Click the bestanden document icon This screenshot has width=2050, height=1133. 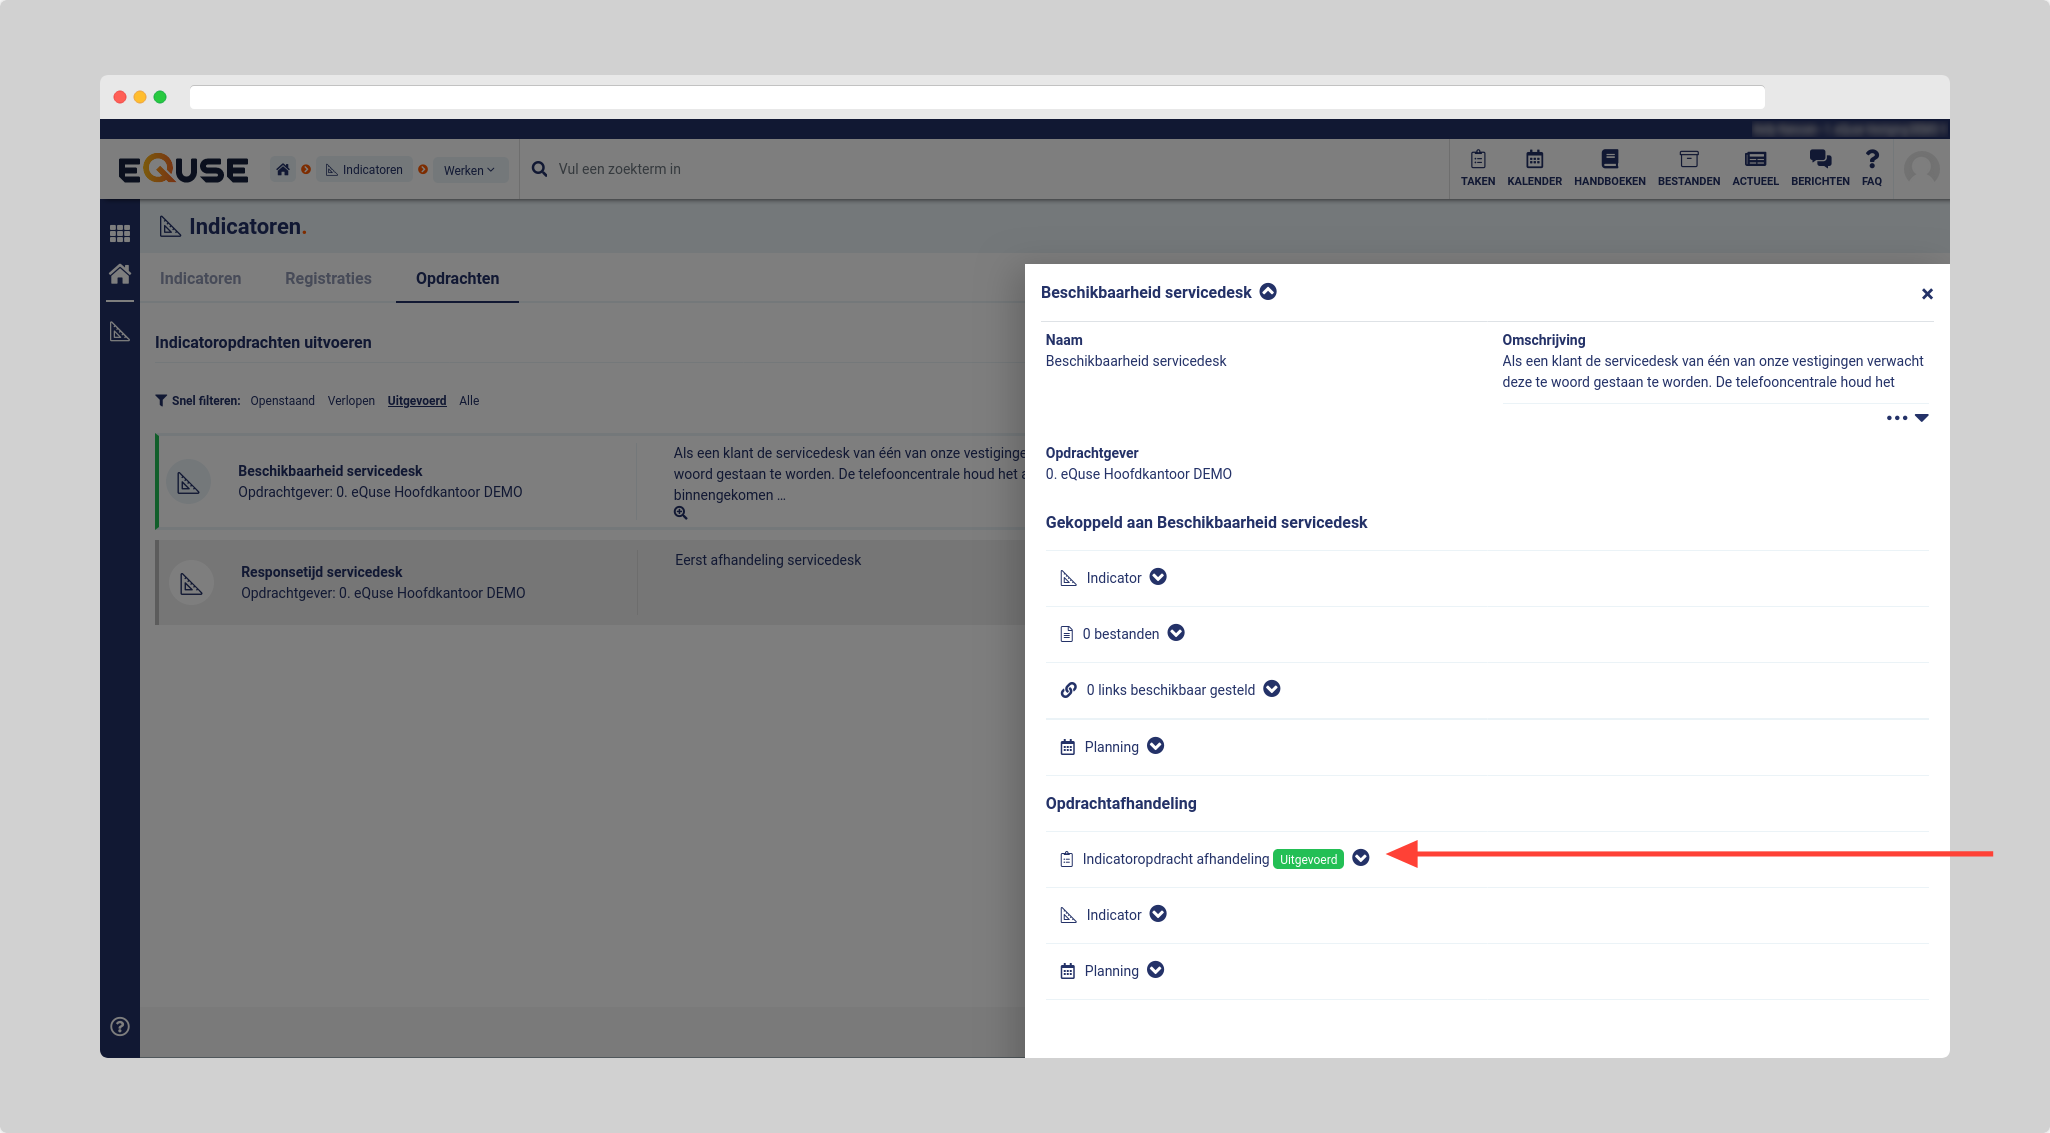pyautogui.click(x=1066, y=634)
